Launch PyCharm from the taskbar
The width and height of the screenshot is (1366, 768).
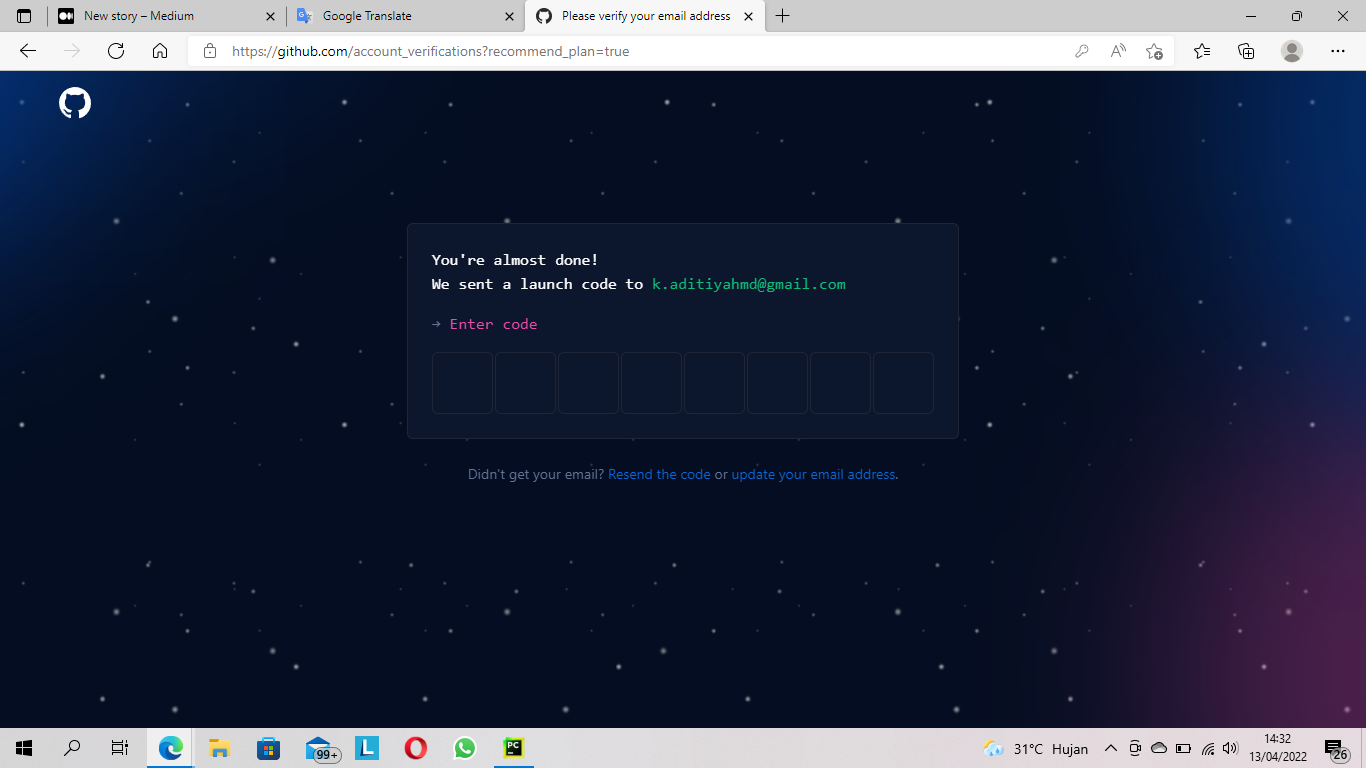point(513,748)
